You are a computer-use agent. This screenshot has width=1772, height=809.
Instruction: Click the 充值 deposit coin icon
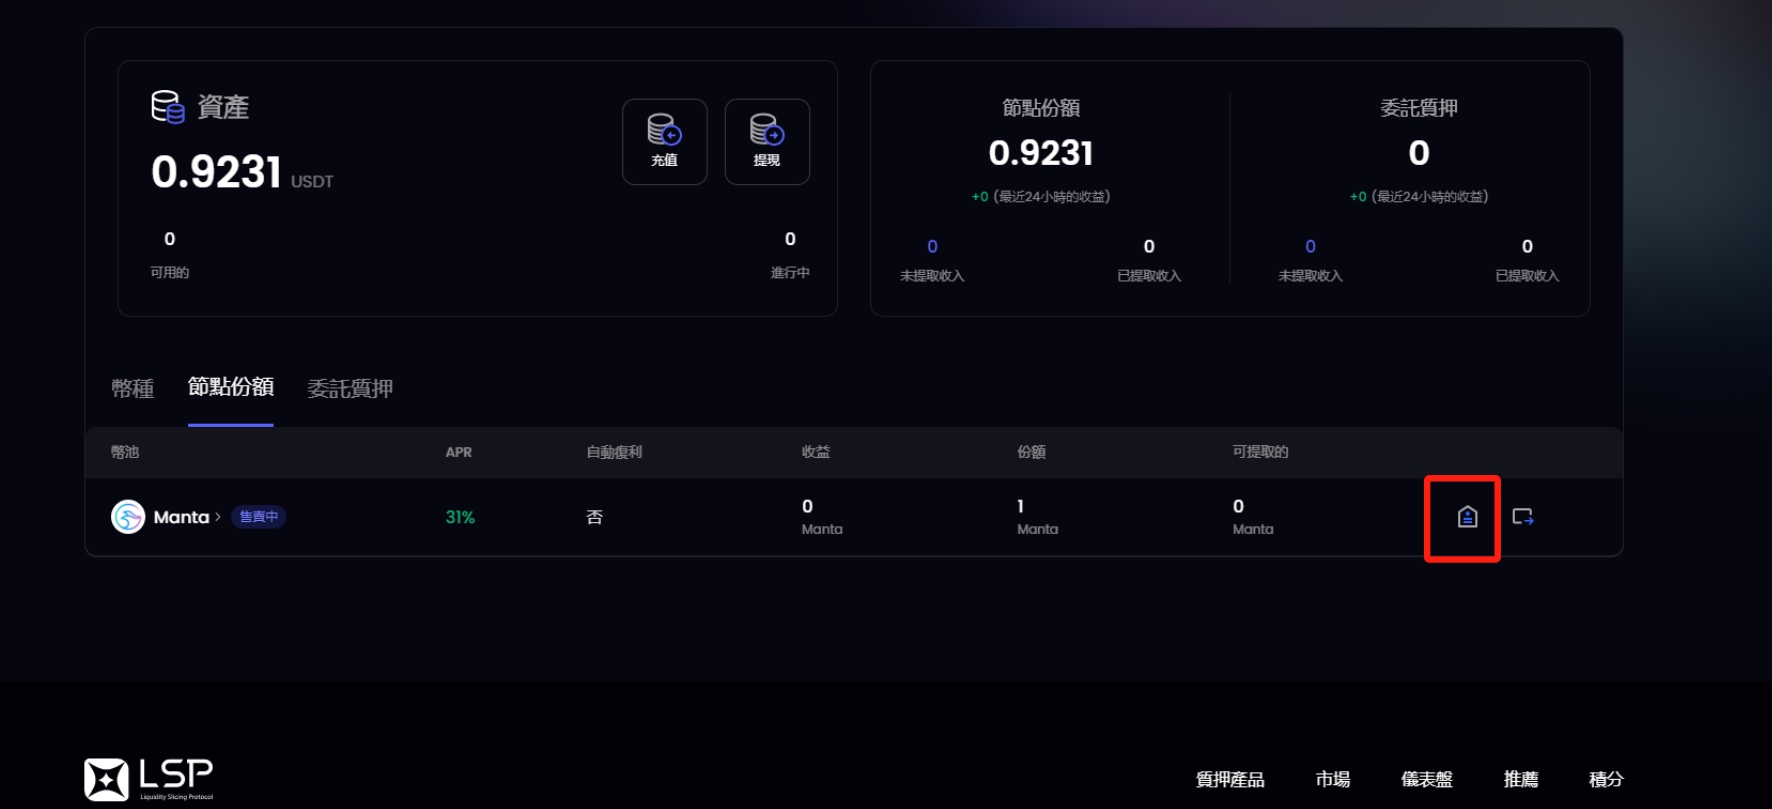click(664, 130)
